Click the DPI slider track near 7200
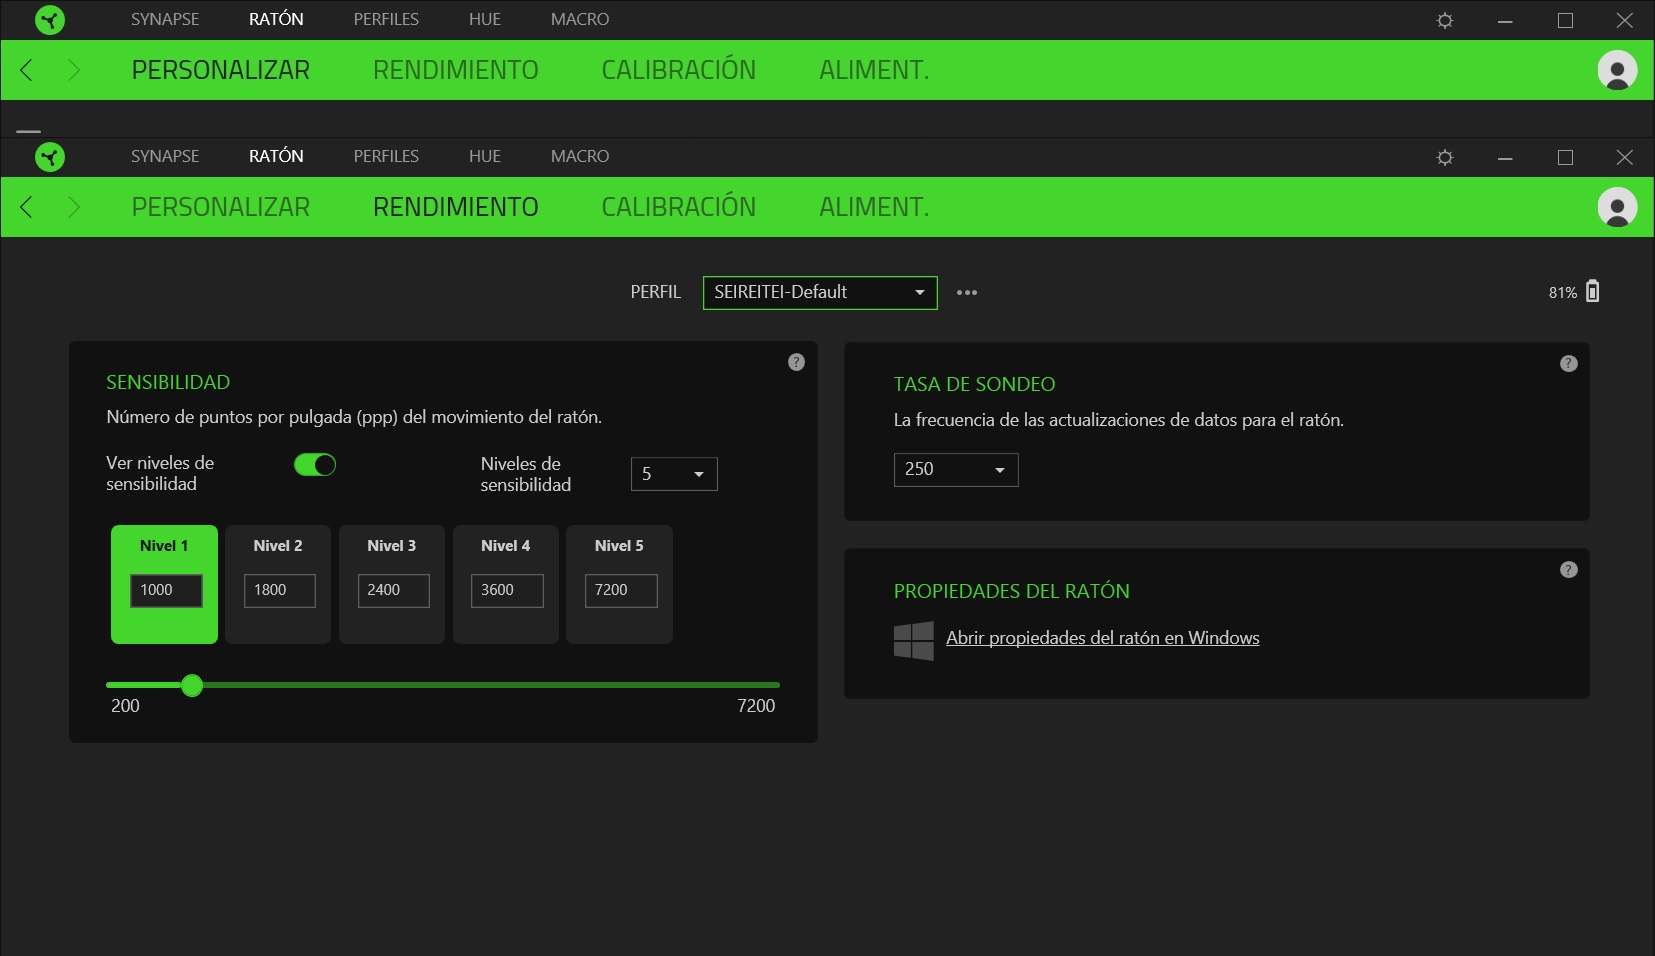Image resolution: width=1655 pixels, height=956 pixels. 770,685
